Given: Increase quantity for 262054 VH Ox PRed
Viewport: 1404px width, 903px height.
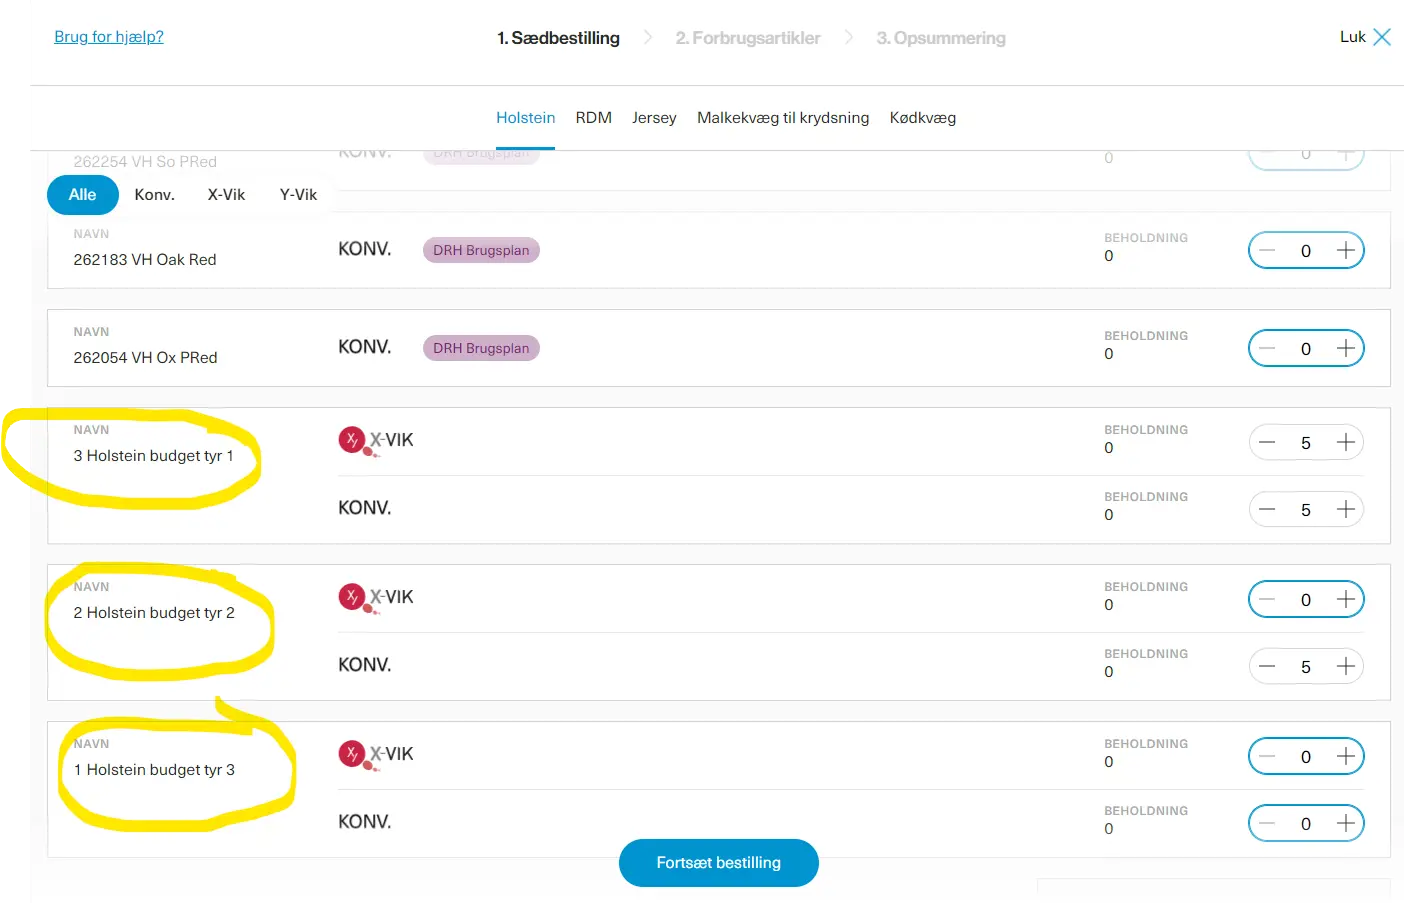Looking at the screenshot, I should [1345, 348].
